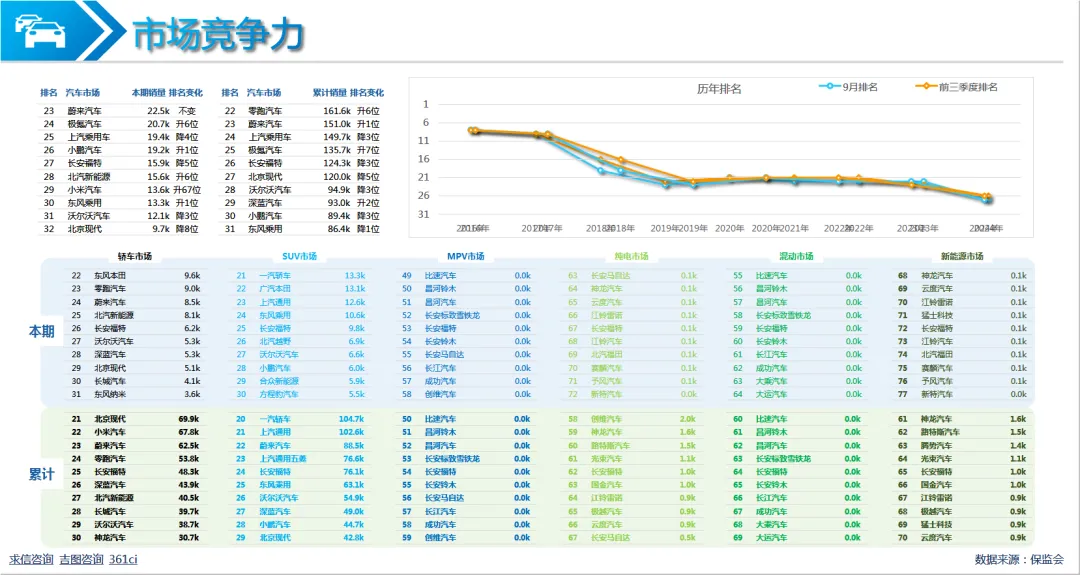
Task: Click the 市场竞争力 page title
Action: point(218,34)
